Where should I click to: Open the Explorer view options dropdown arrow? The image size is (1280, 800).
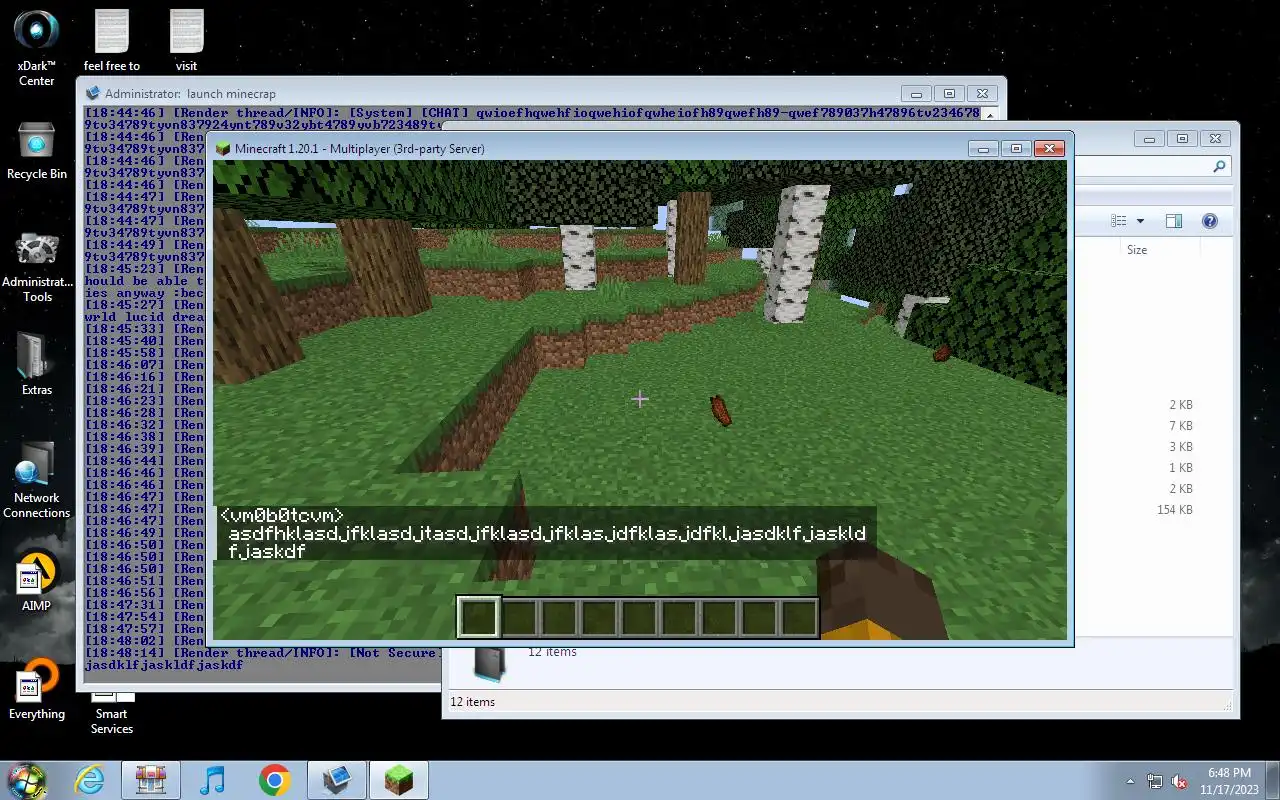[1140, 221]
